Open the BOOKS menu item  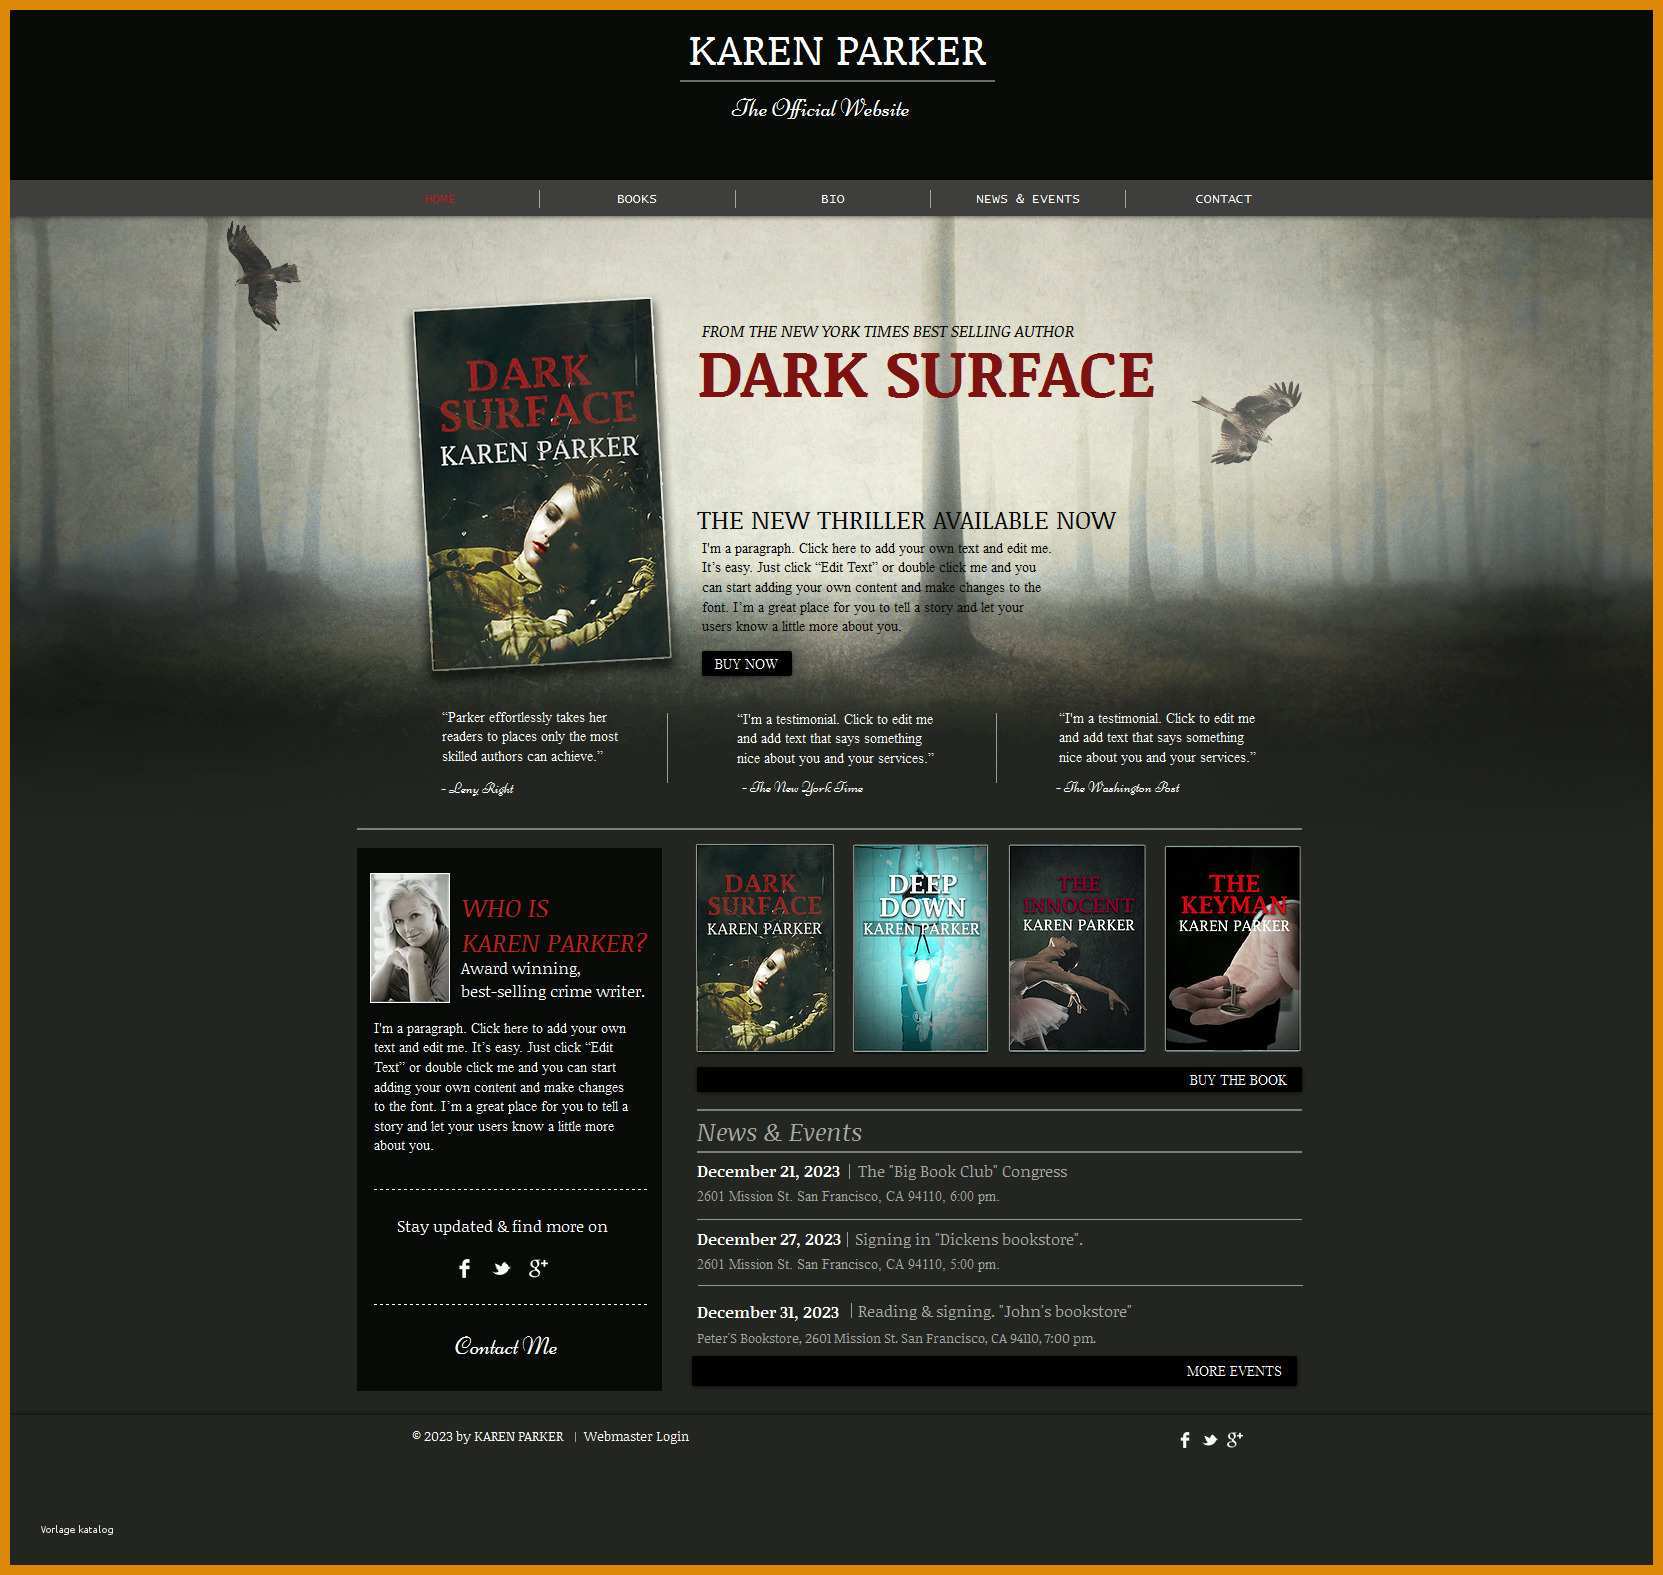click(x=637, y=199)
